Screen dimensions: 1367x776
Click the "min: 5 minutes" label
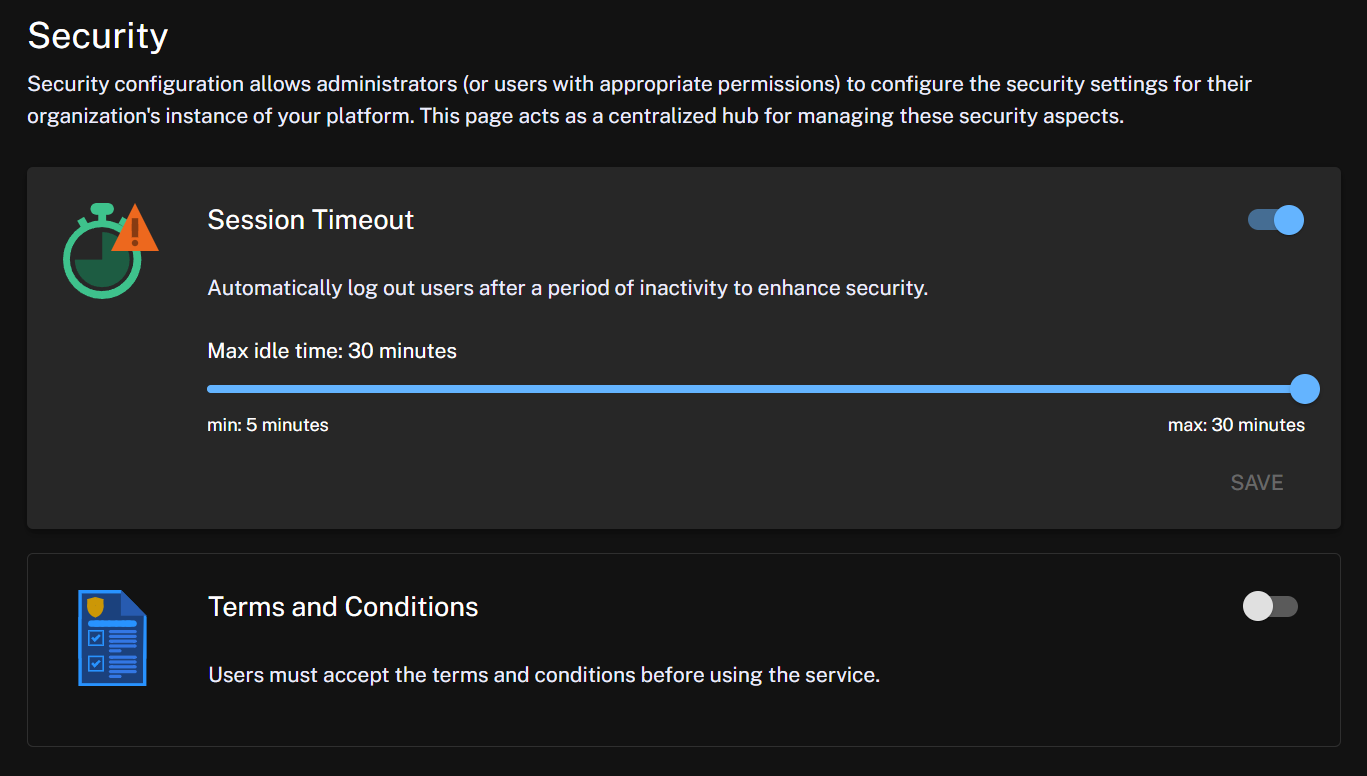point(268,425)
